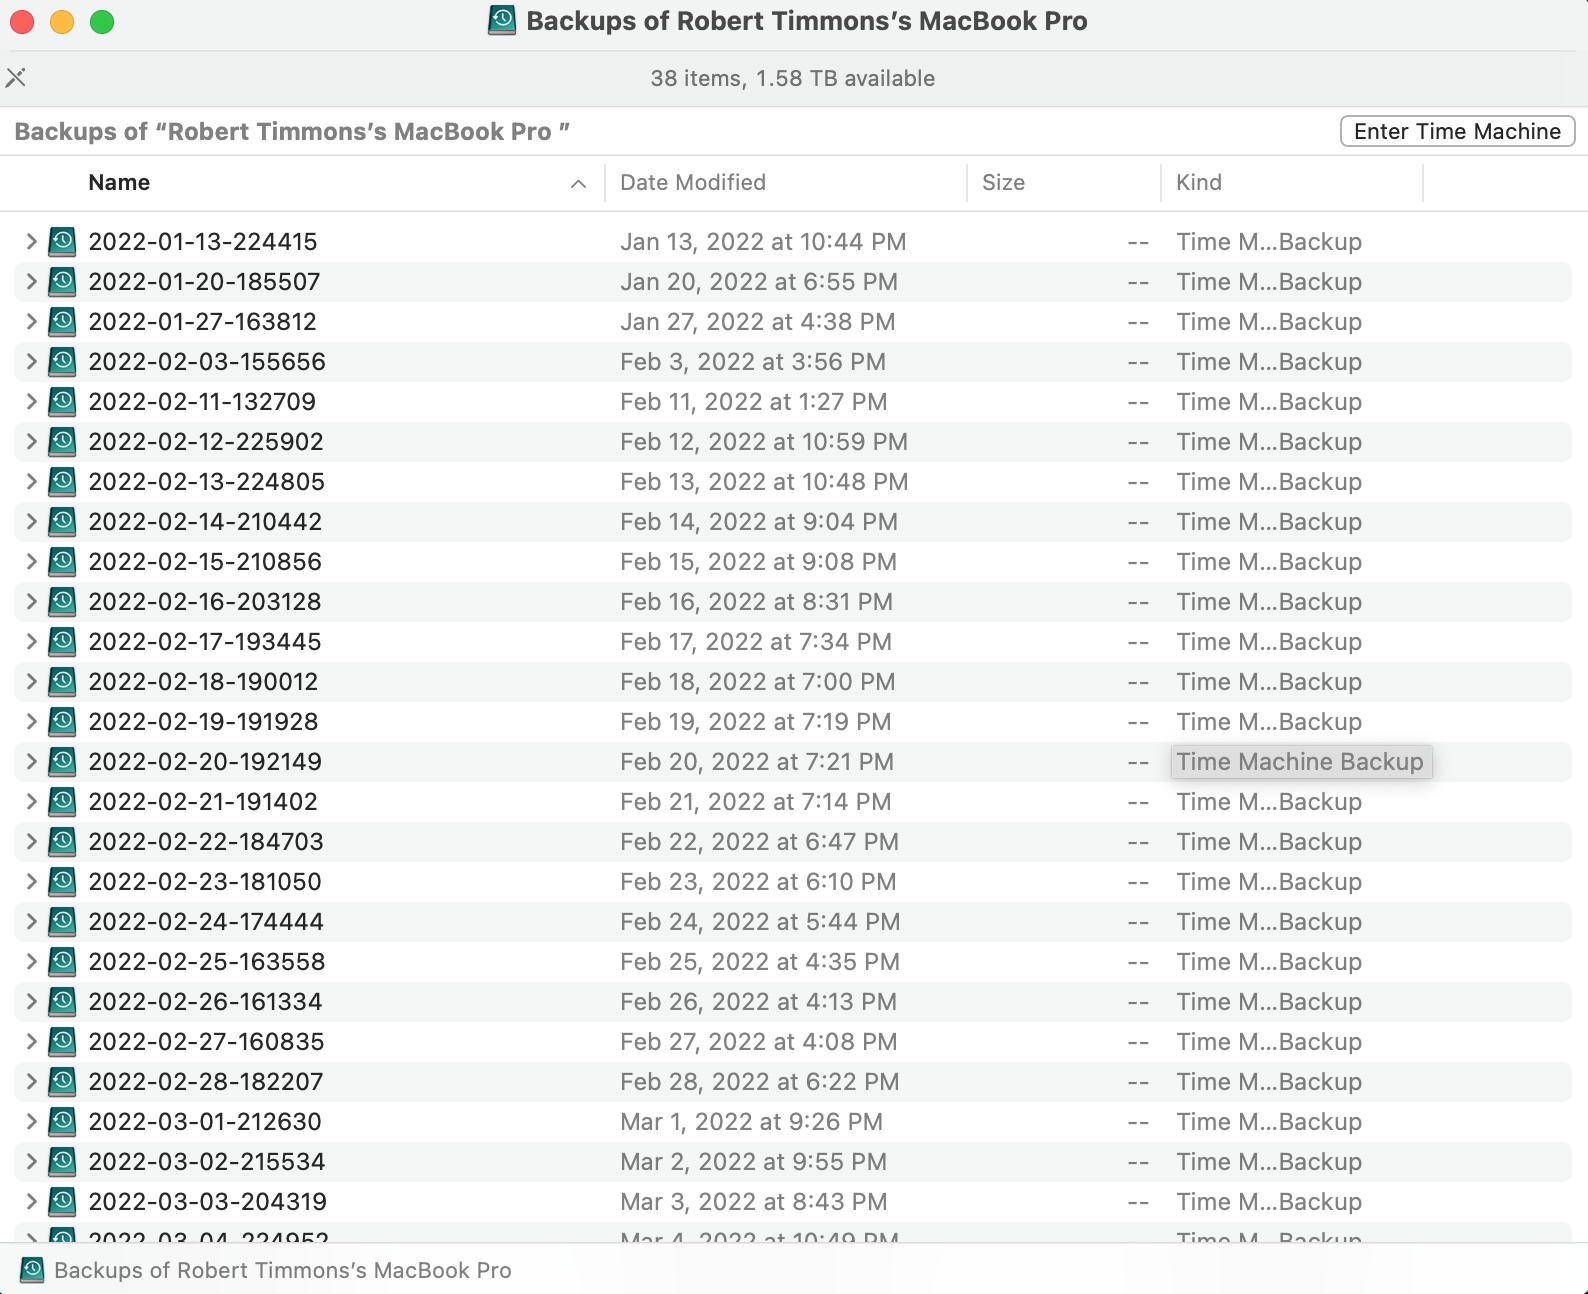
Task: Expand the 2022-02-11-132709 backup folder
Action: coord(31,402)
